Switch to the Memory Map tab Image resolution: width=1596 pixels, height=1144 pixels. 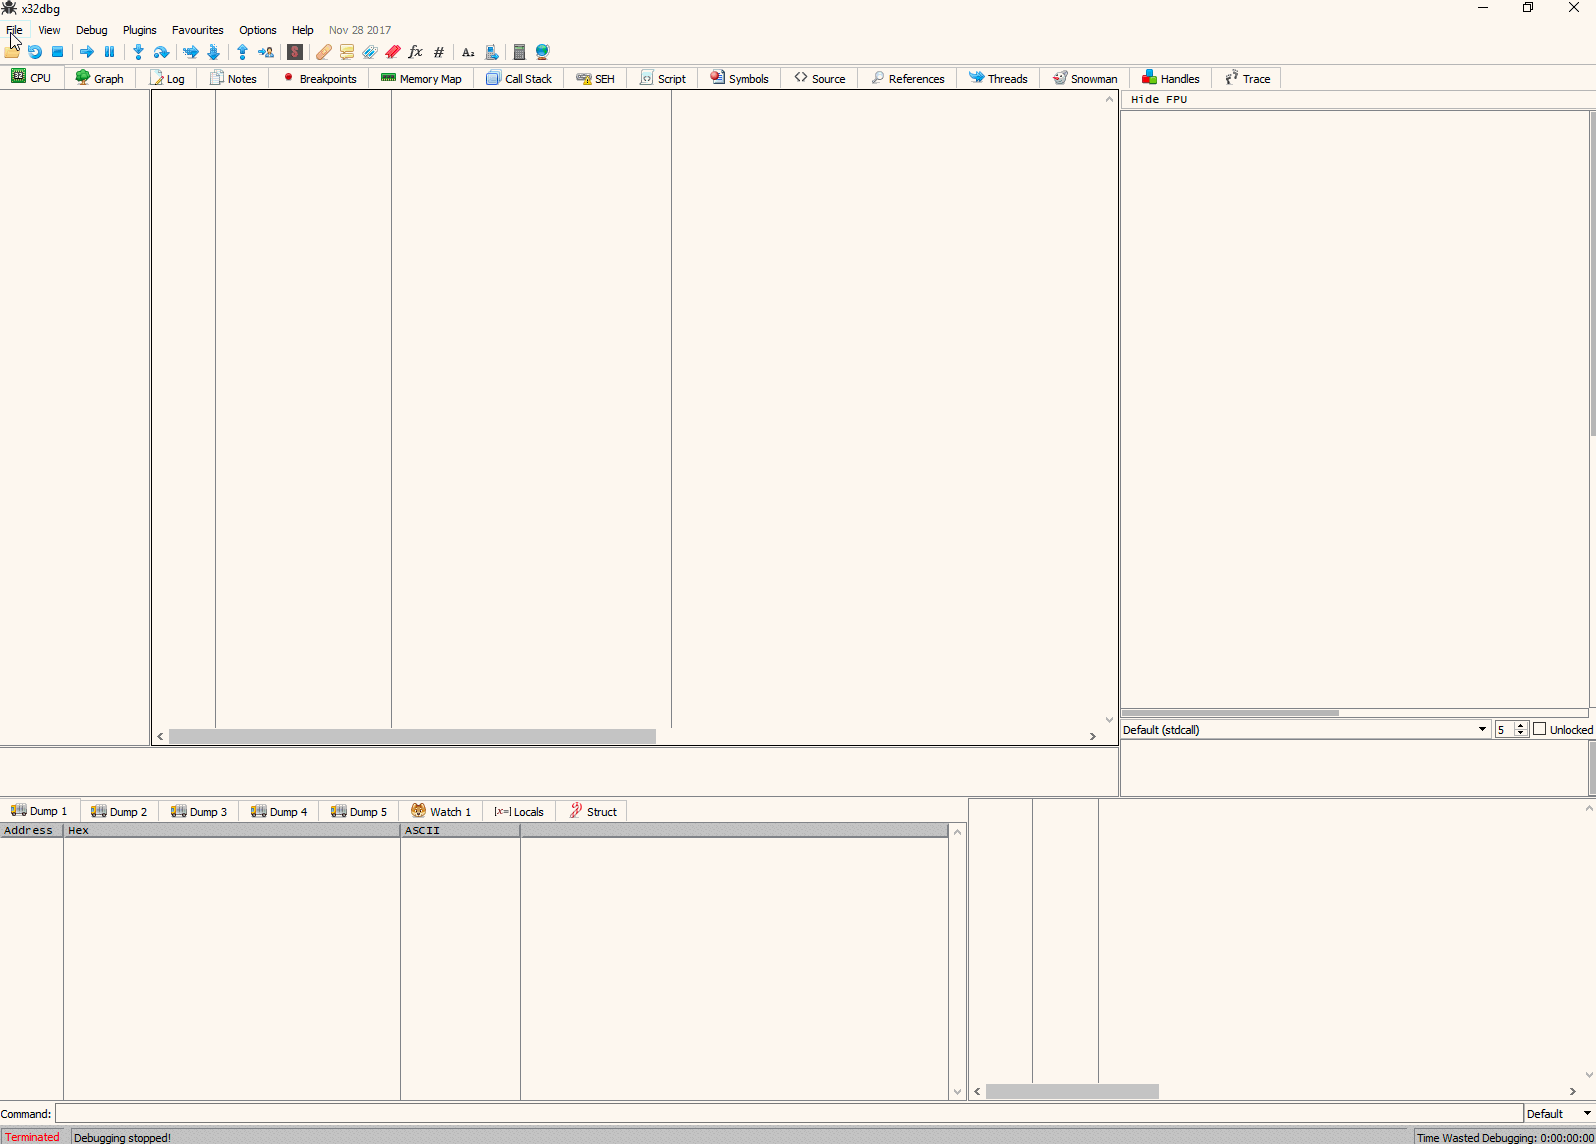coord(421,79)
